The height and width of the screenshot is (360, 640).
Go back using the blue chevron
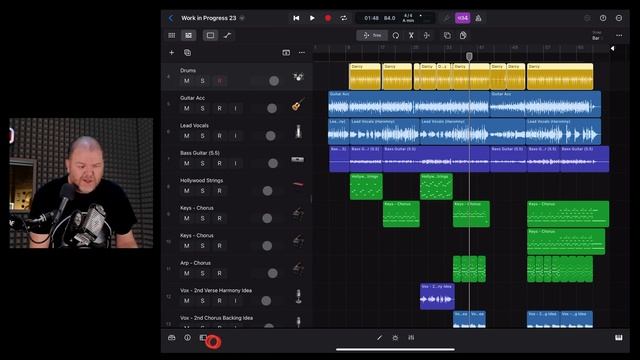pyautogui.click(x=171, y=18)
